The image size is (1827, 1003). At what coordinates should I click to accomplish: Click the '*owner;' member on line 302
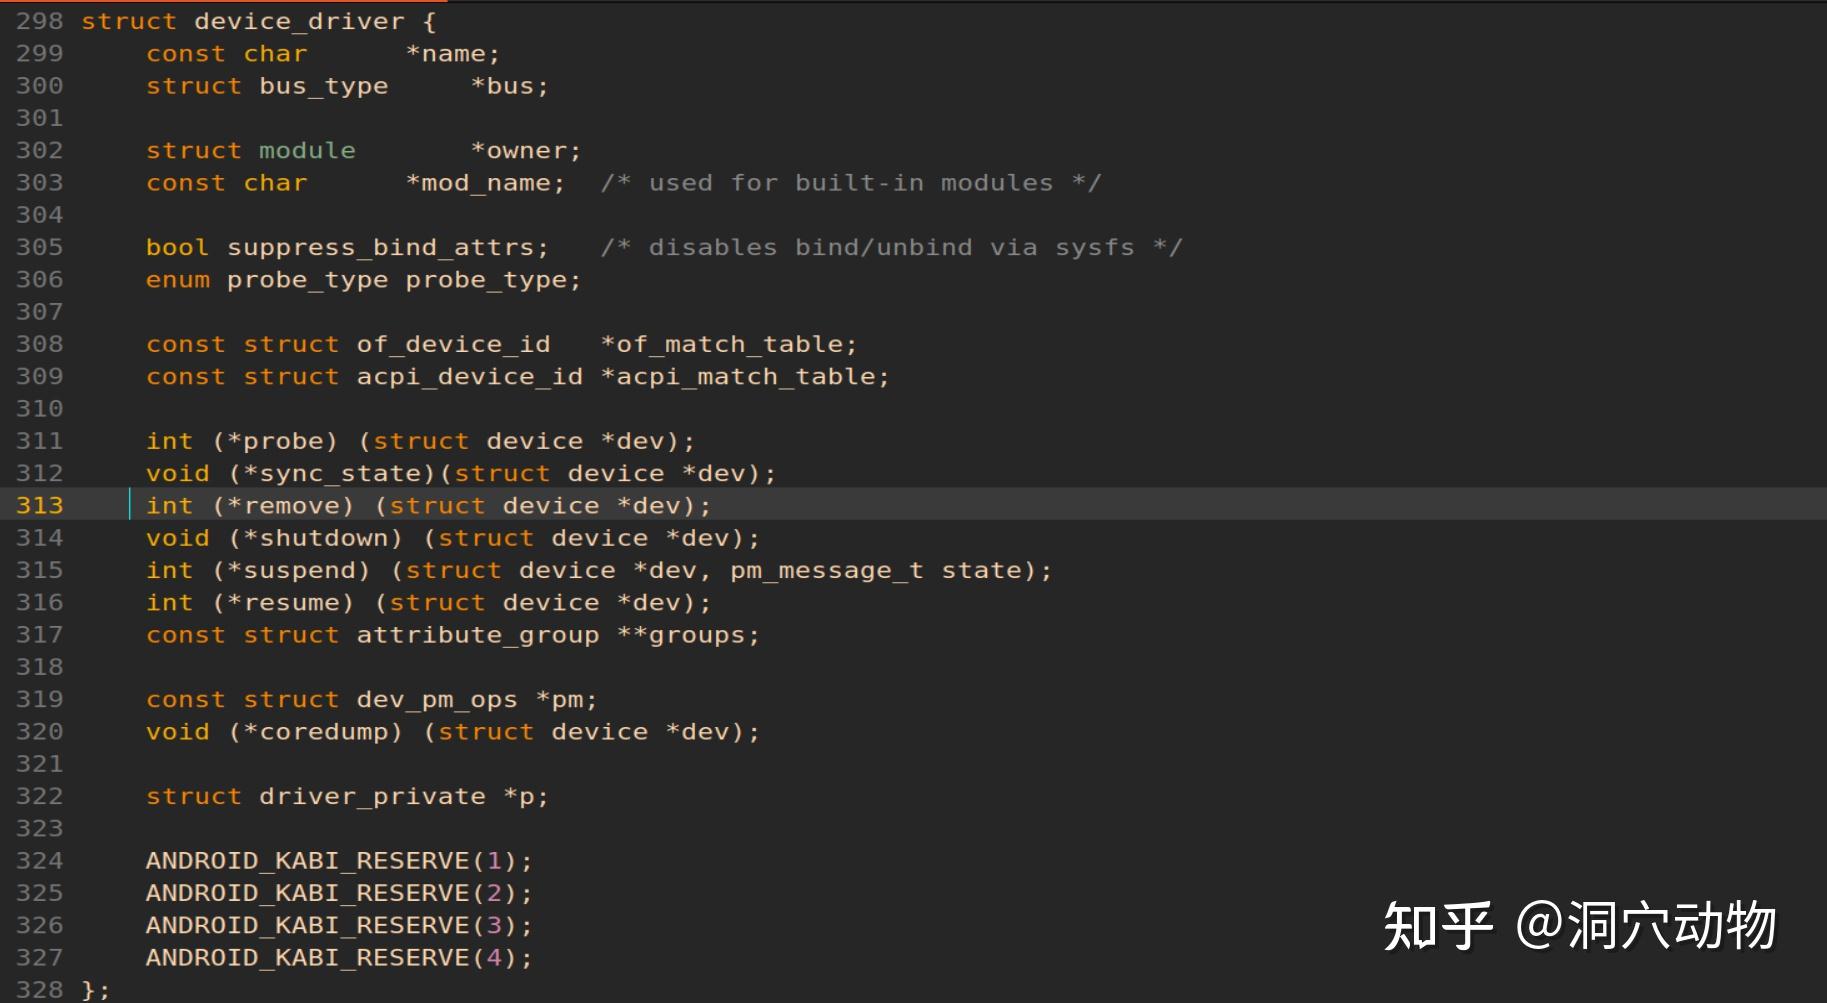[525, 151]
